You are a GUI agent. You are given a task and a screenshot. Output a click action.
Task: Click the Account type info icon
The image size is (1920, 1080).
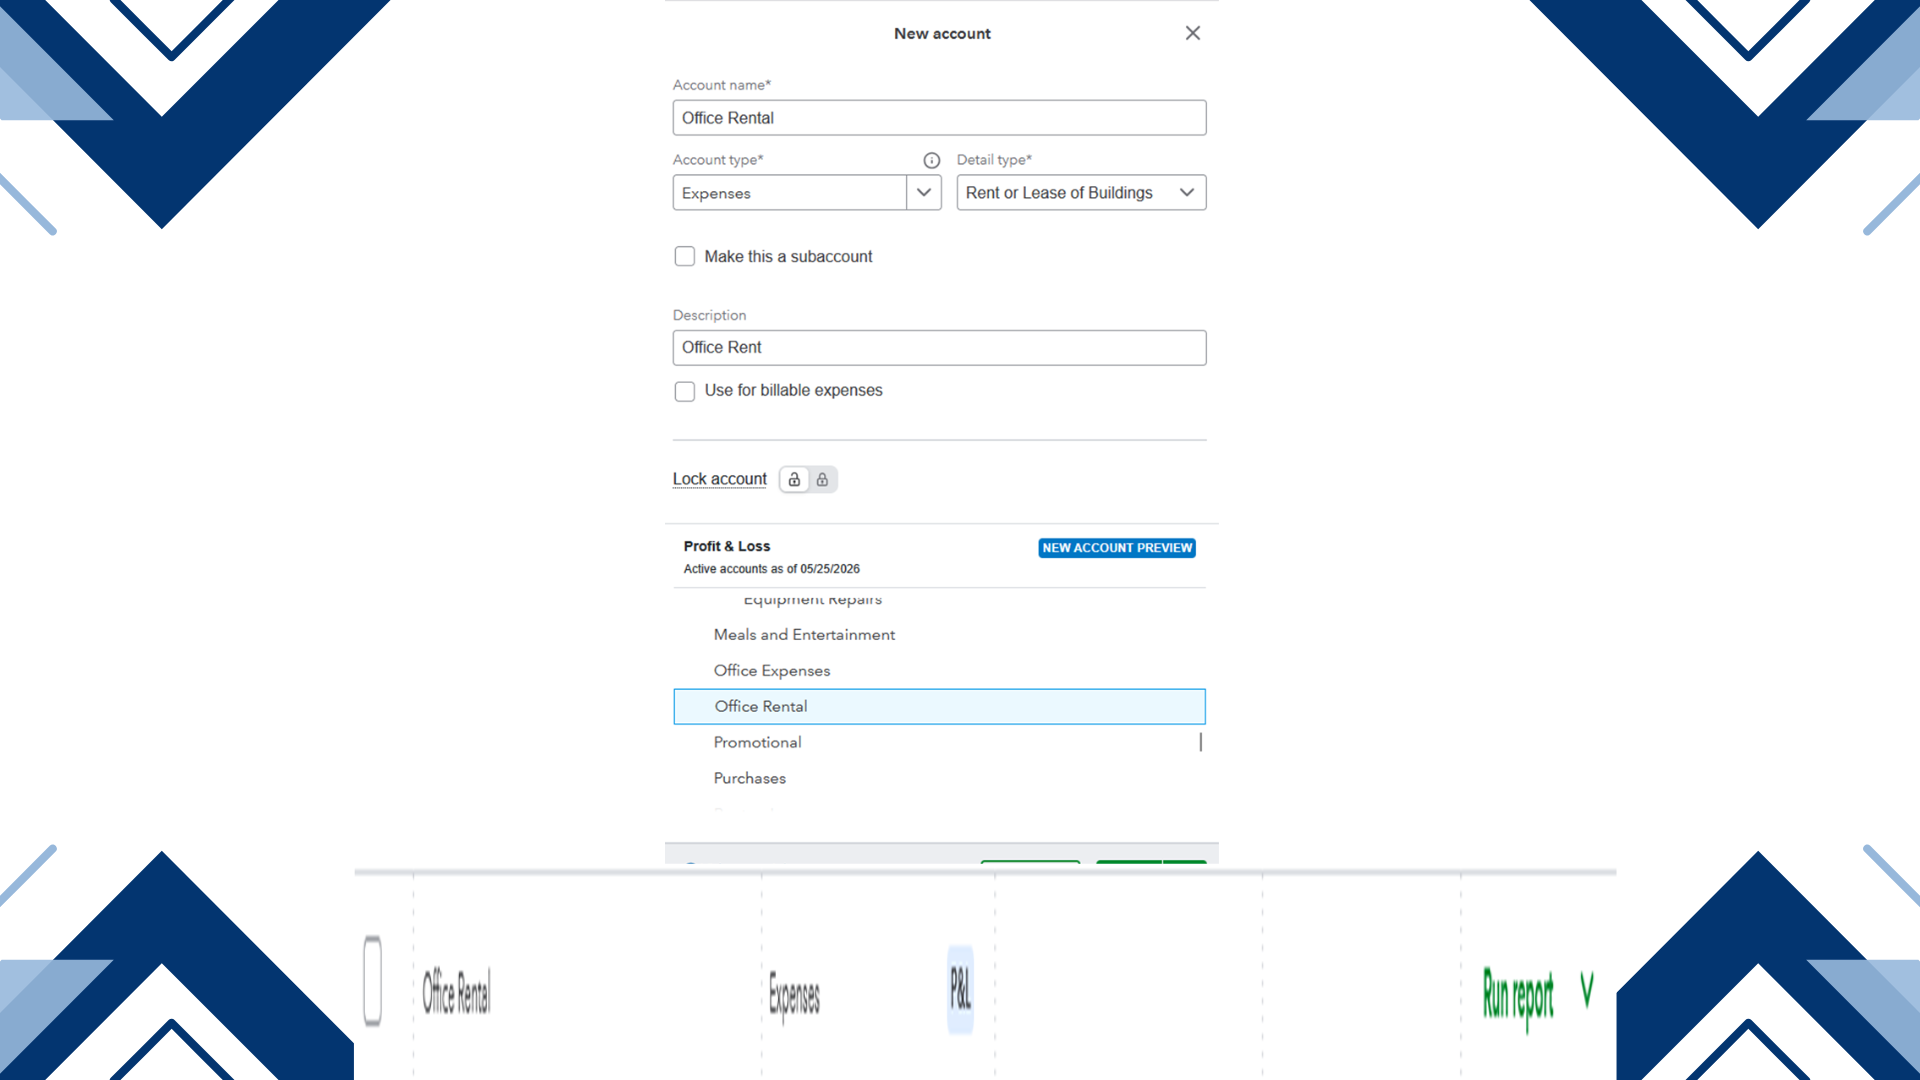tap(931, 160)
